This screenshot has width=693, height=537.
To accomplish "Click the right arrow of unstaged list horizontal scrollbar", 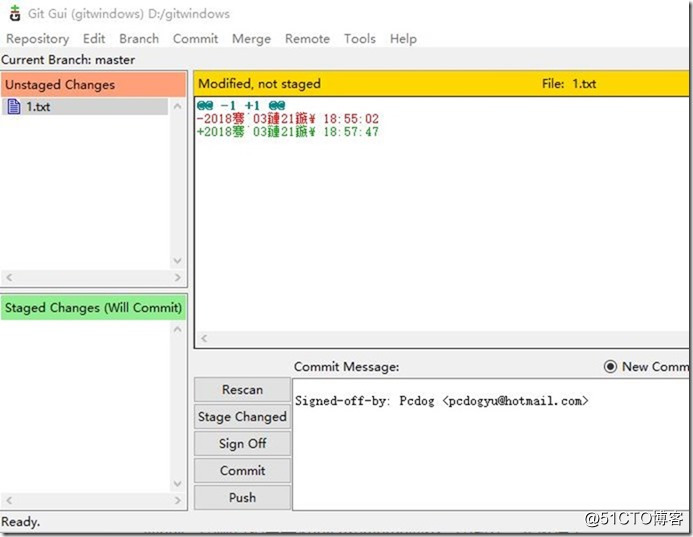I will coord(178,277).
